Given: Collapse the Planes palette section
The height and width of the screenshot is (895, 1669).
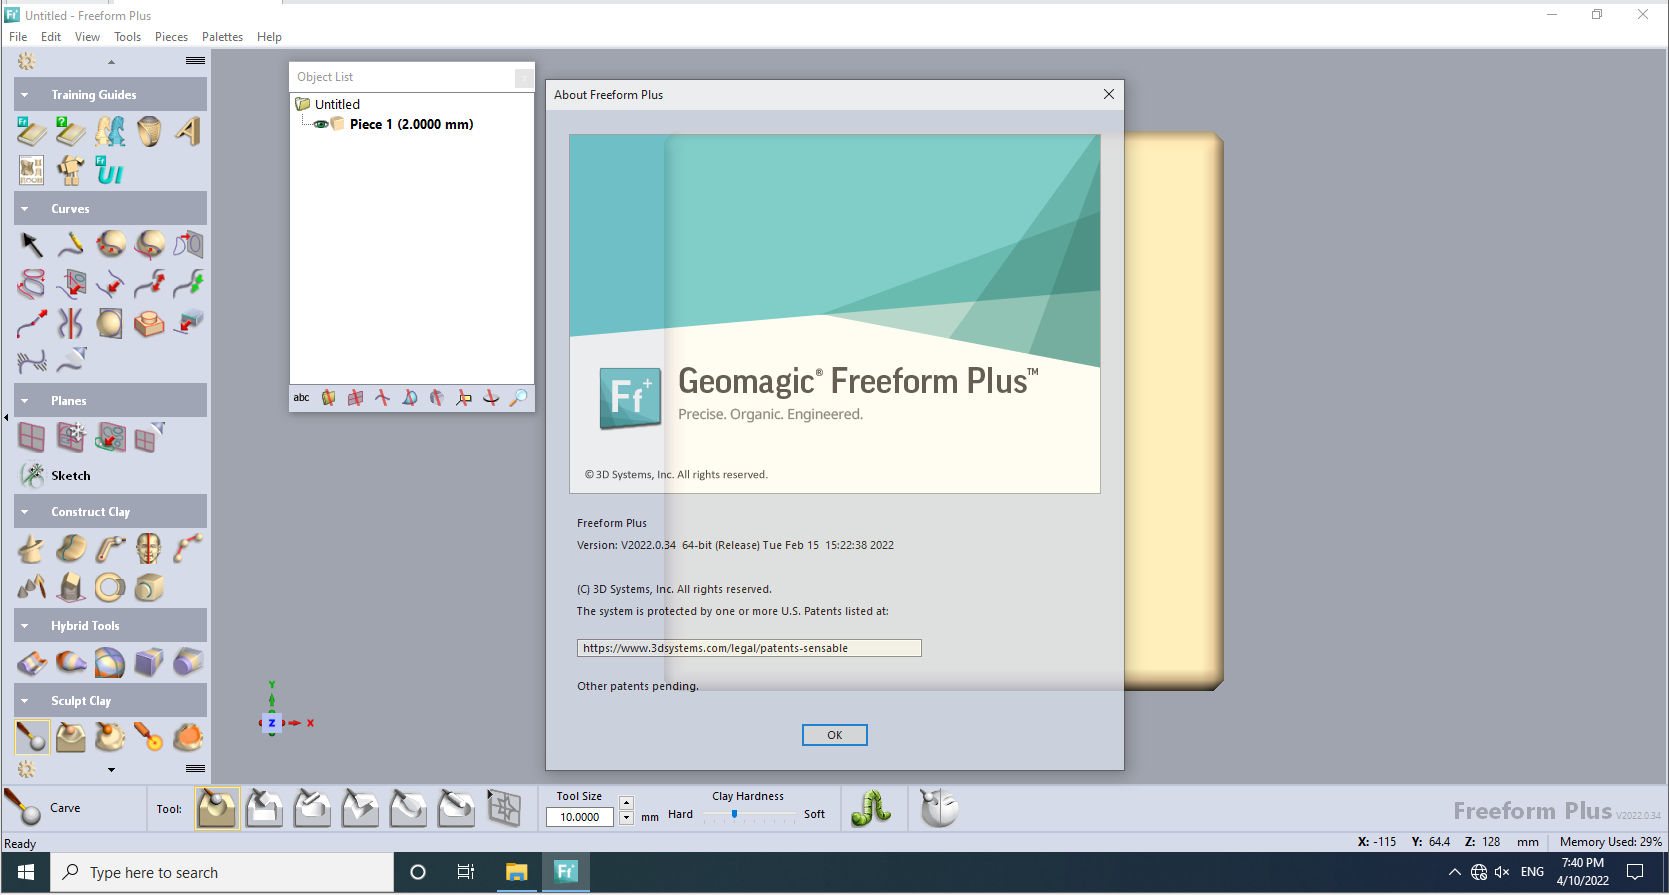Looking at the screenshot, I should (25, 401).
